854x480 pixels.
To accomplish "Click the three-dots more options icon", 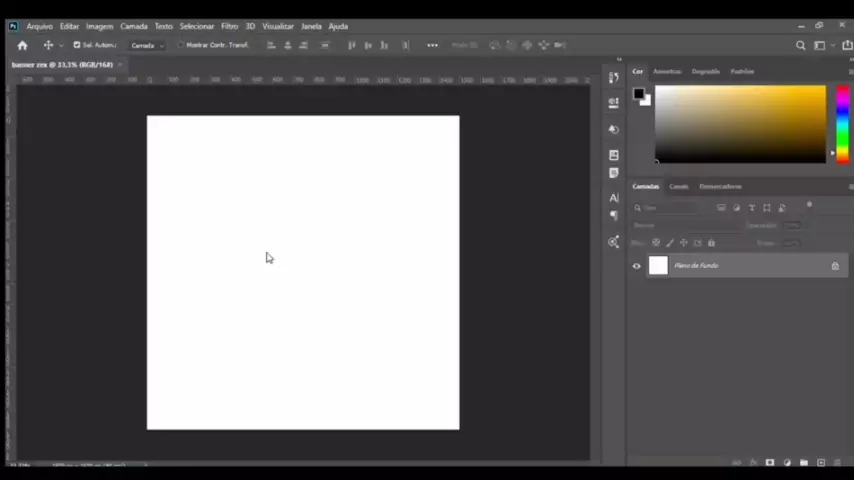I will point(432,45).
